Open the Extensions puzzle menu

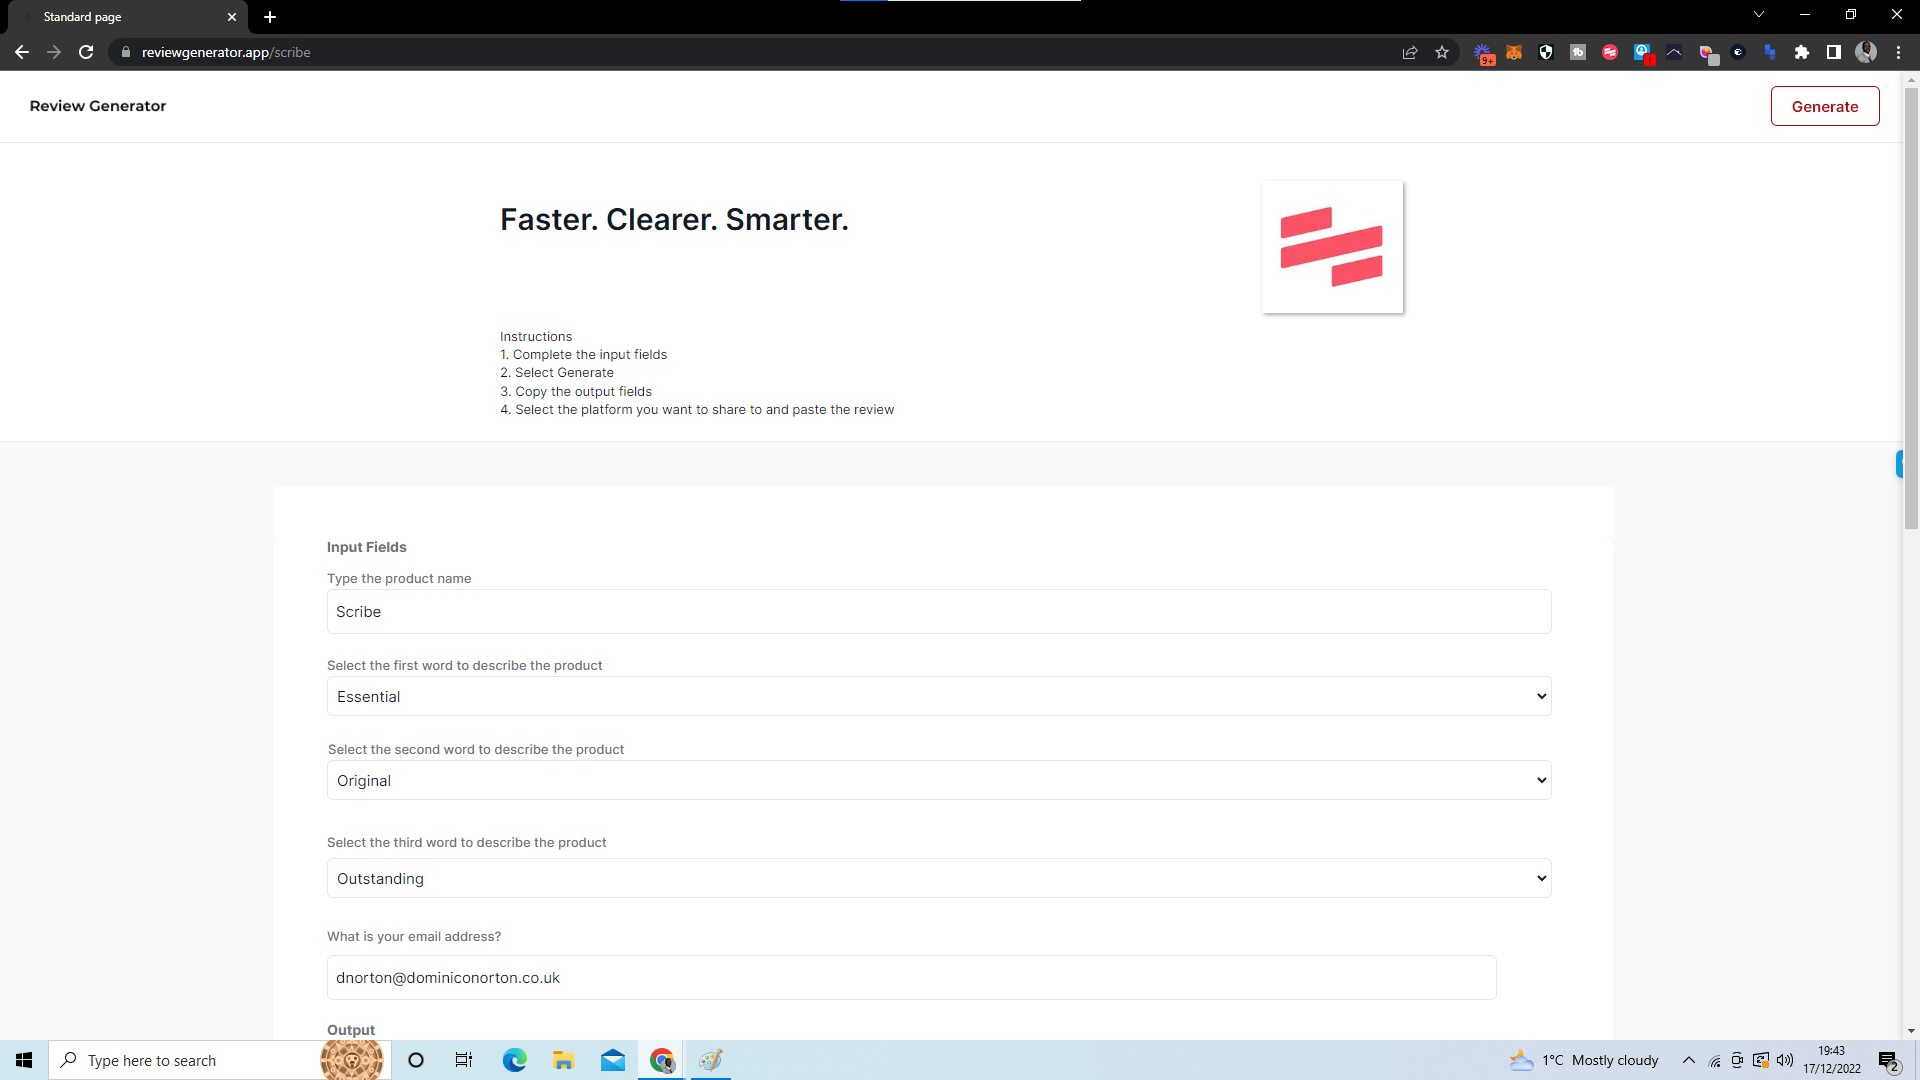[x=1802, y=52]
